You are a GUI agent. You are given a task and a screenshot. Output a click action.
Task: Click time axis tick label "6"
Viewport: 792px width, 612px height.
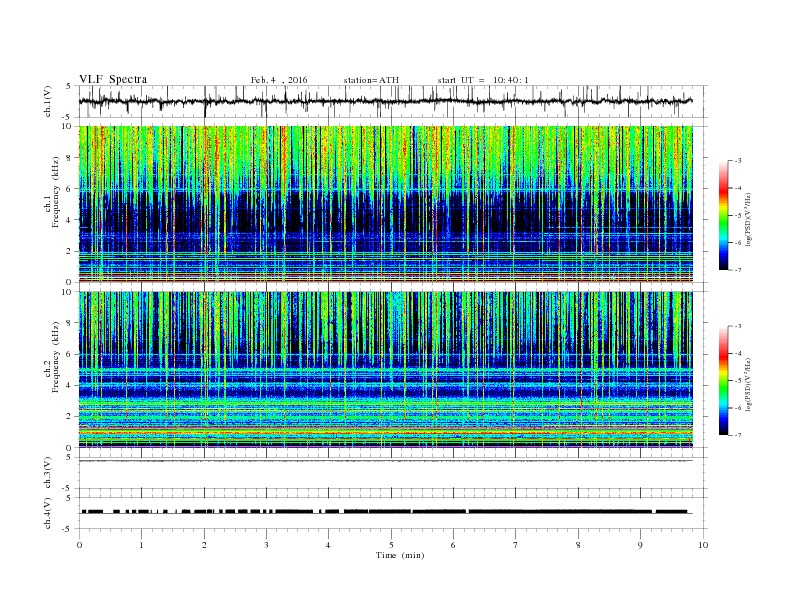pyautogui.click(x=453, y=545)
